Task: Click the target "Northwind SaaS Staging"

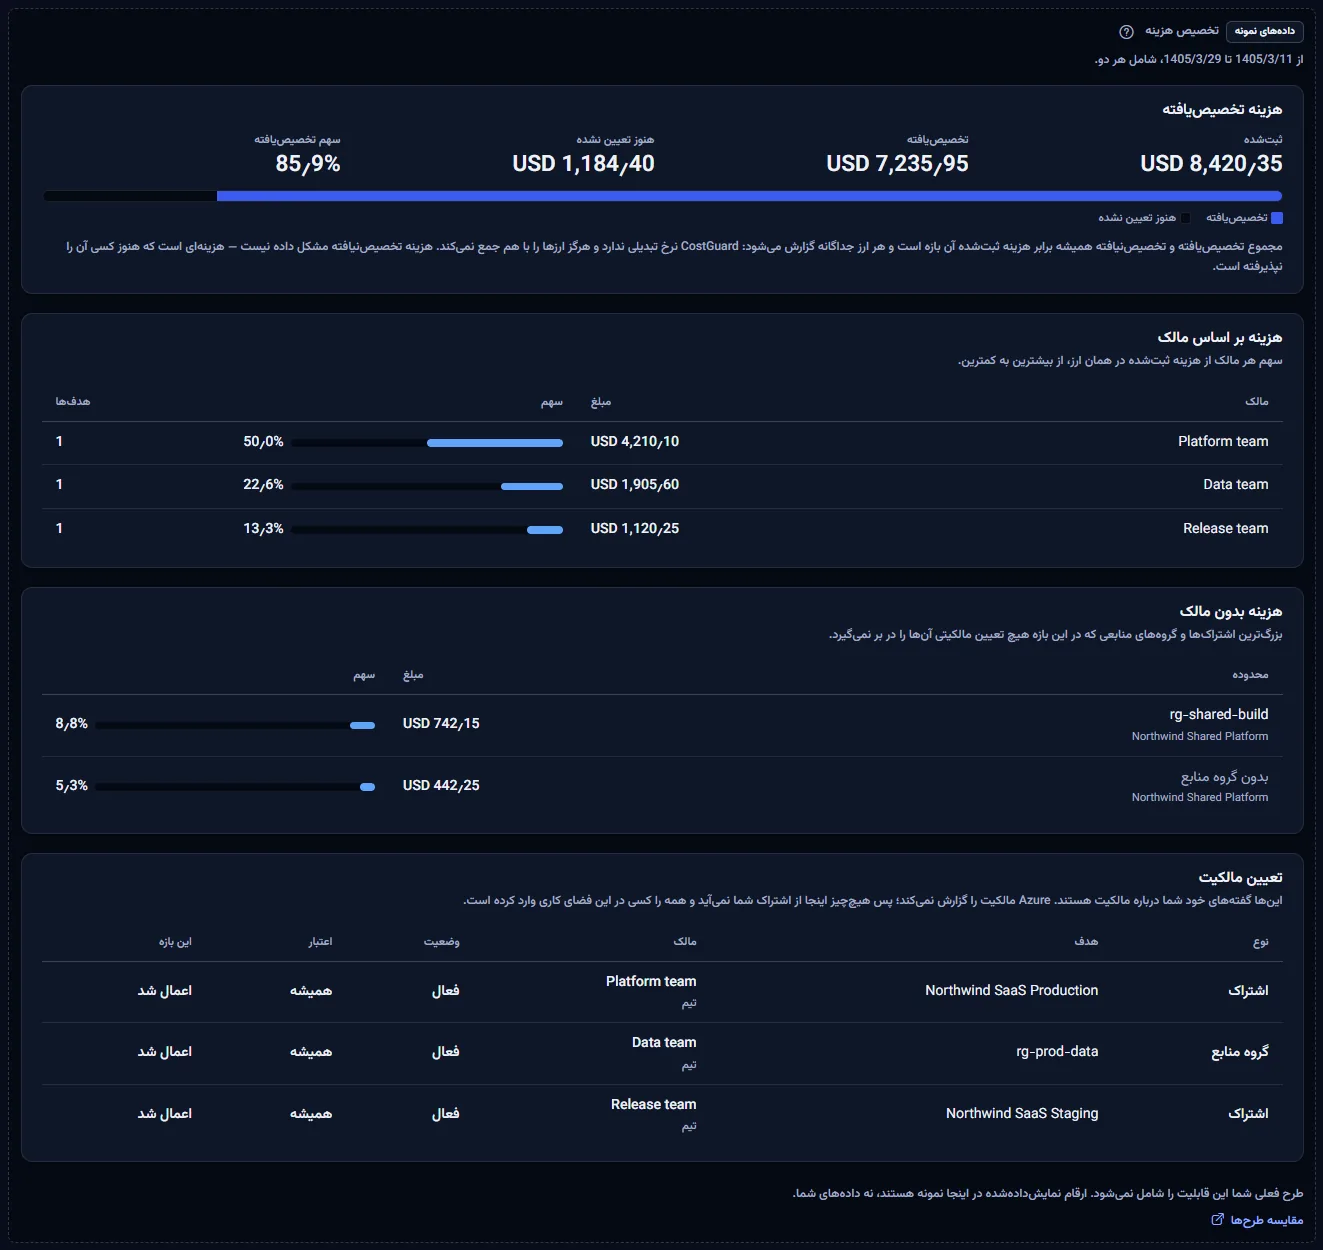Action: [1022, 1113]
